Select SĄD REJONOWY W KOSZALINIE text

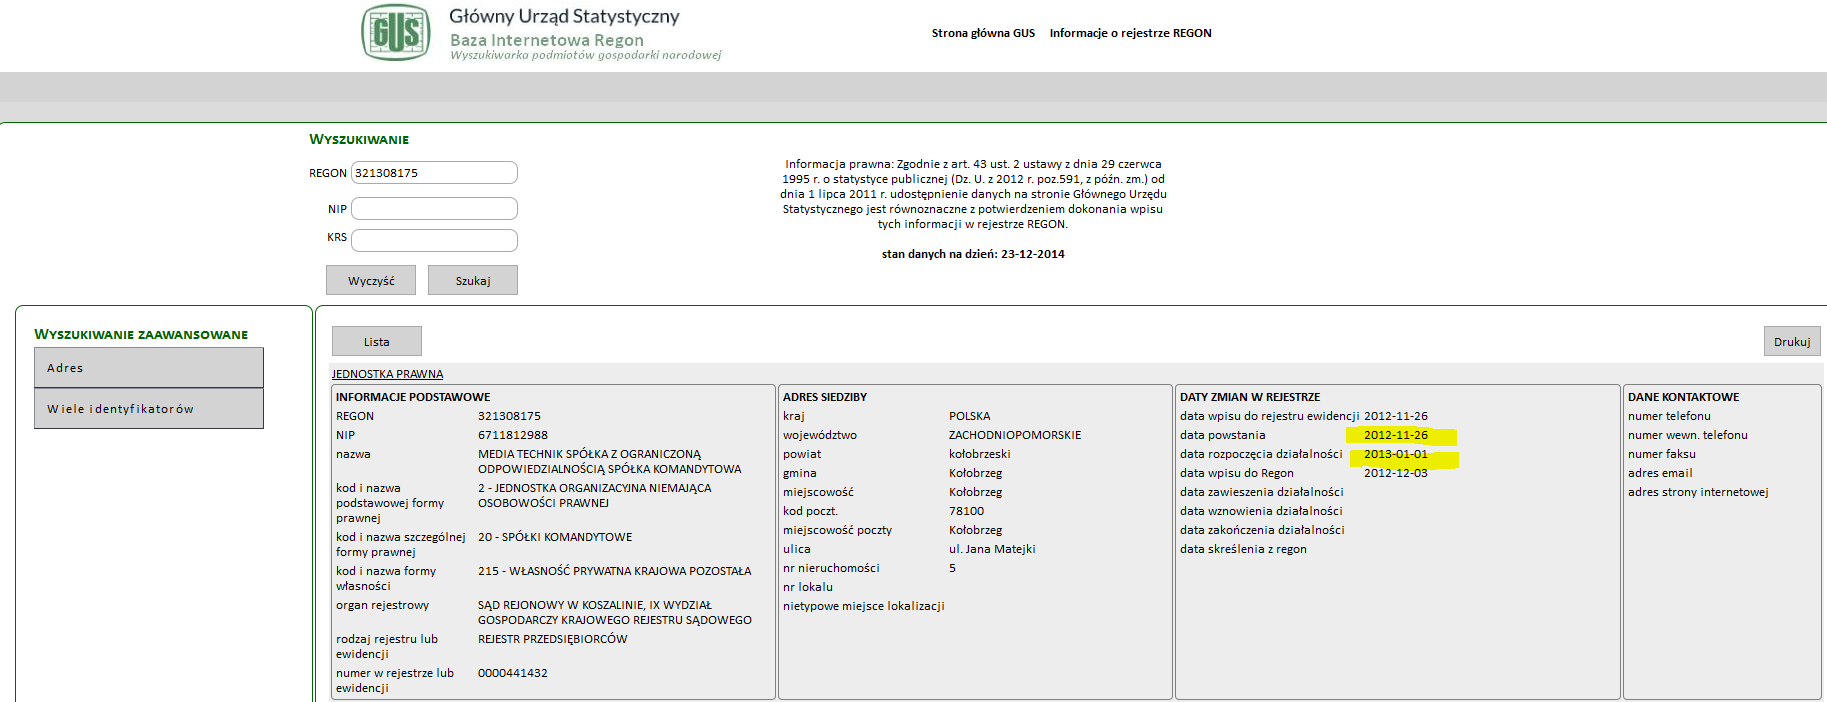point(615,612)
